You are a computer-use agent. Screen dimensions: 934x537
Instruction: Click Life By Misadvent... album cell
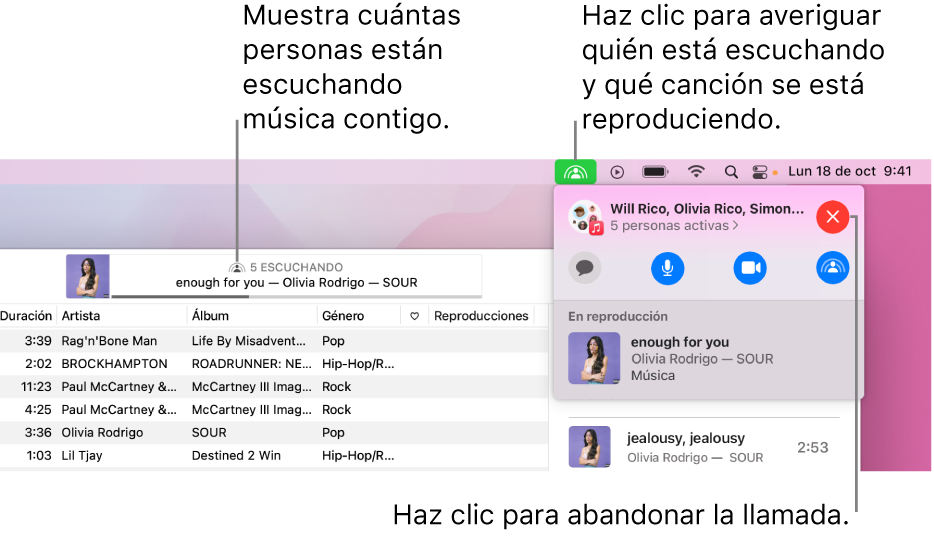tap(248, 341)
